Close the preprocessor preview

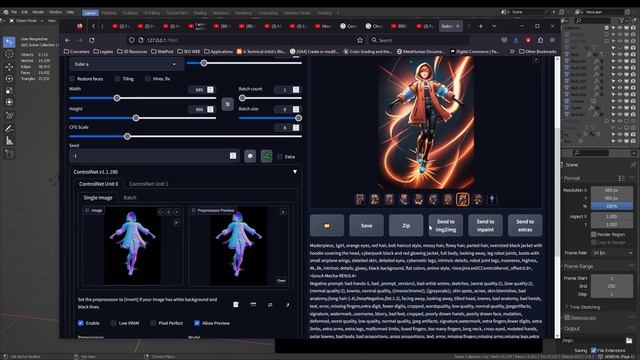281,280
